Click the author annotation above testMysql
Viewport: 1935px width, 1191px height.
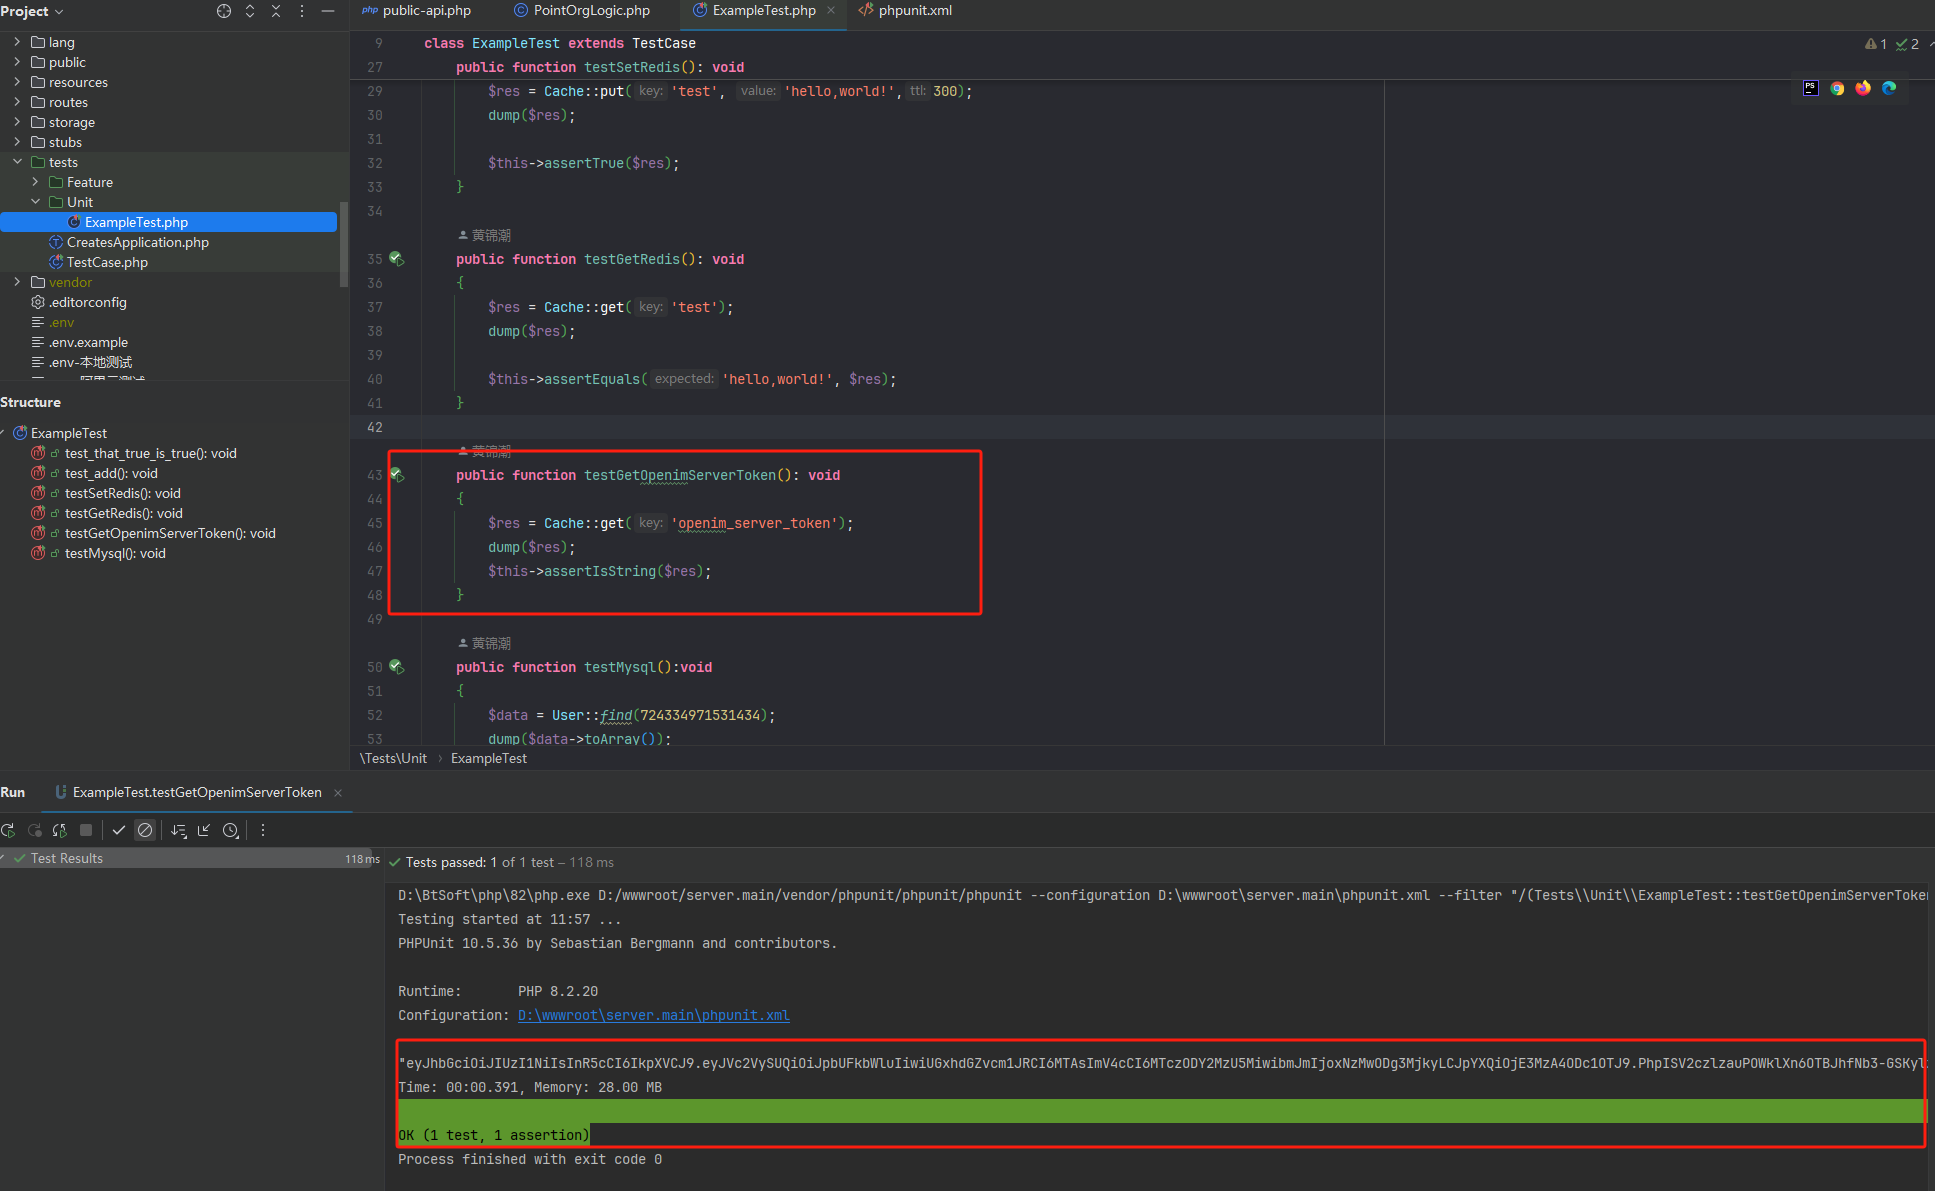[x=485, y=643]
